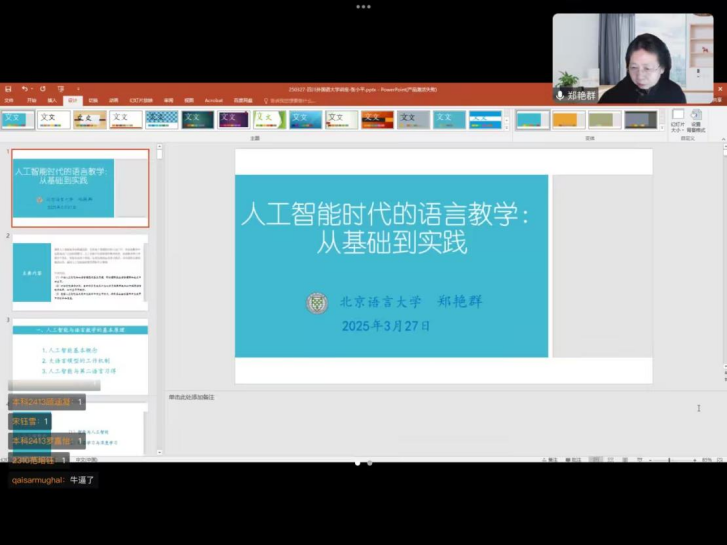Viewport: 727px width, 545px height.
Task: Apply the blue variant in Variants group
Action: tap(531, 120)
